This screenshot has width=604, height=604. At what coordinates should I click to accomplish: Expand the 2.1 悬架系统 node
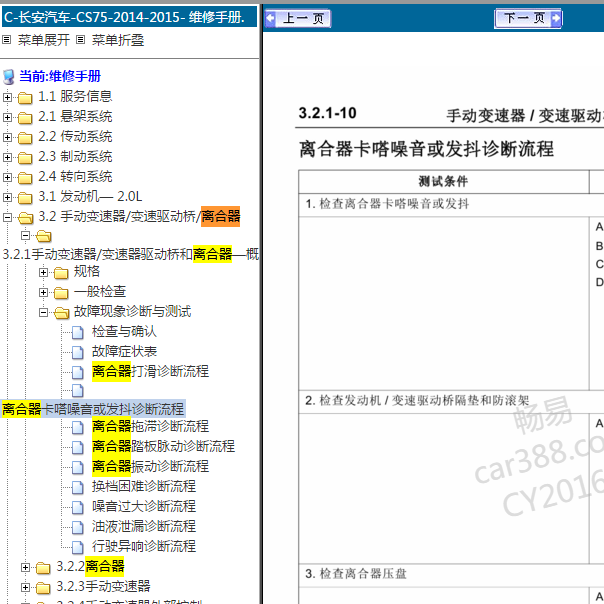pyautogui.click(x=7, y=117)
